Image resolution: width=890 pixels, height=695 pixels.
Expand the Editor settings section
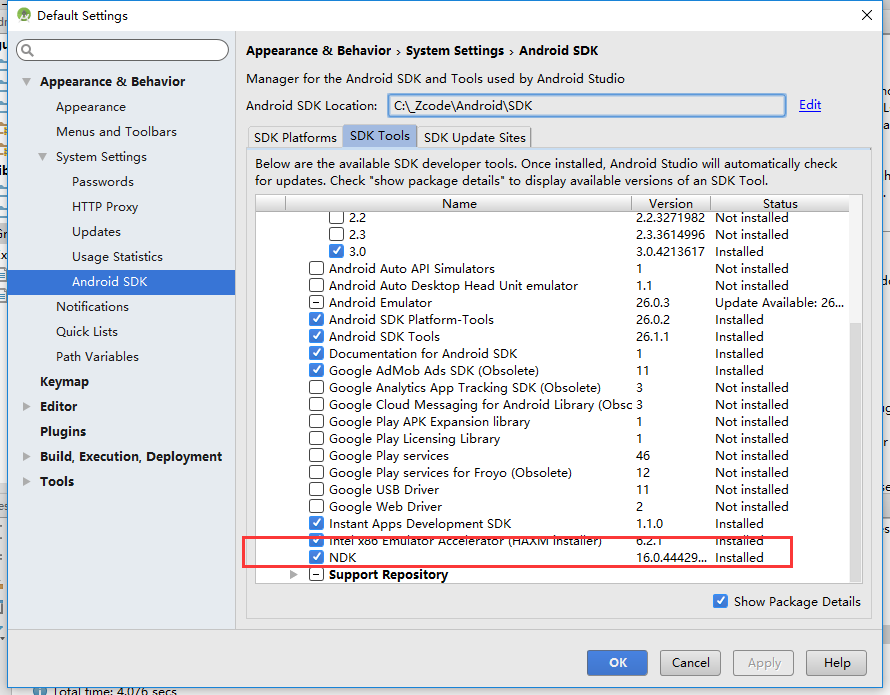pyautogui.click(x=26, y=407)
